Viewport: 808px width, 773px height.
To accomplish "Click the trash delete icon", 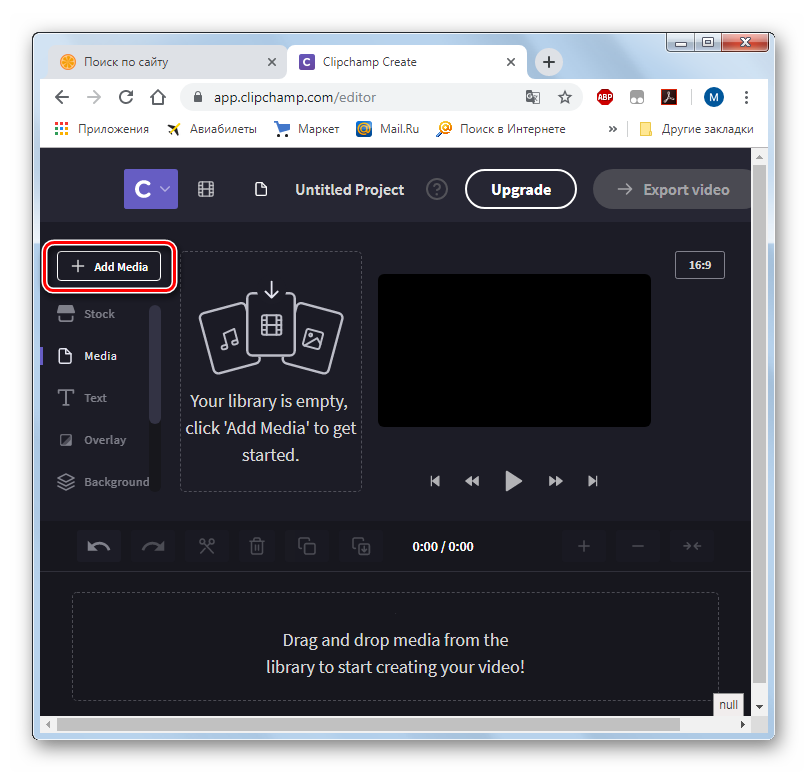I will pyautogui.click(x=257, y=546).
